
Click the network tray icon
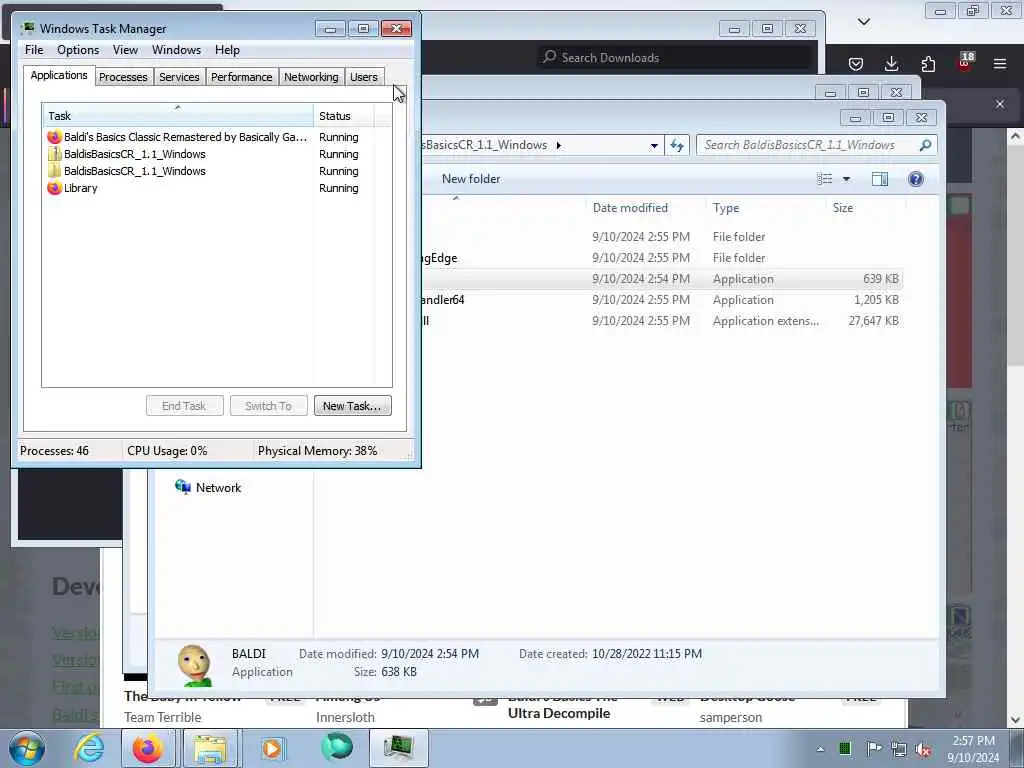point(899,749)
